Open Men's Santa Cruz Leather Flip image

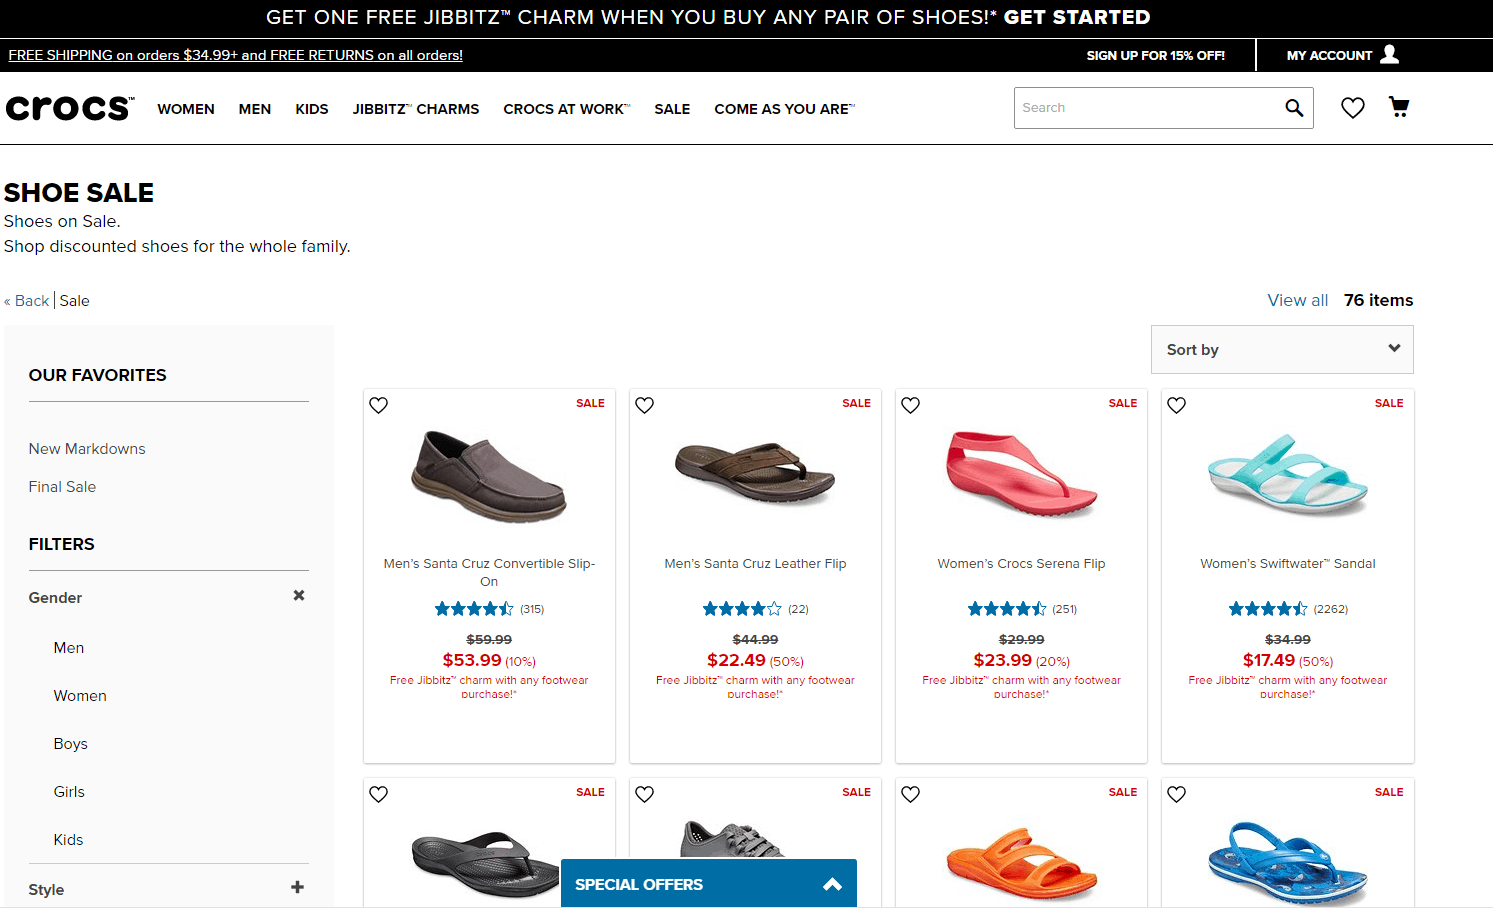[755, 475]
